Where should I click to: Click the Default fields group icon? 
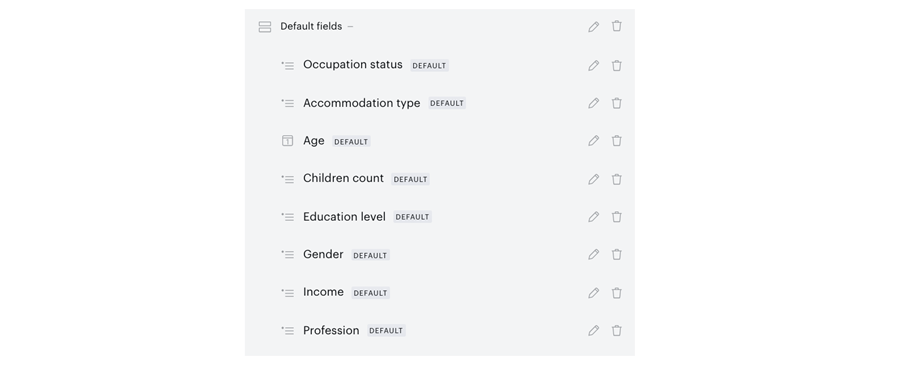coord(265,27)
